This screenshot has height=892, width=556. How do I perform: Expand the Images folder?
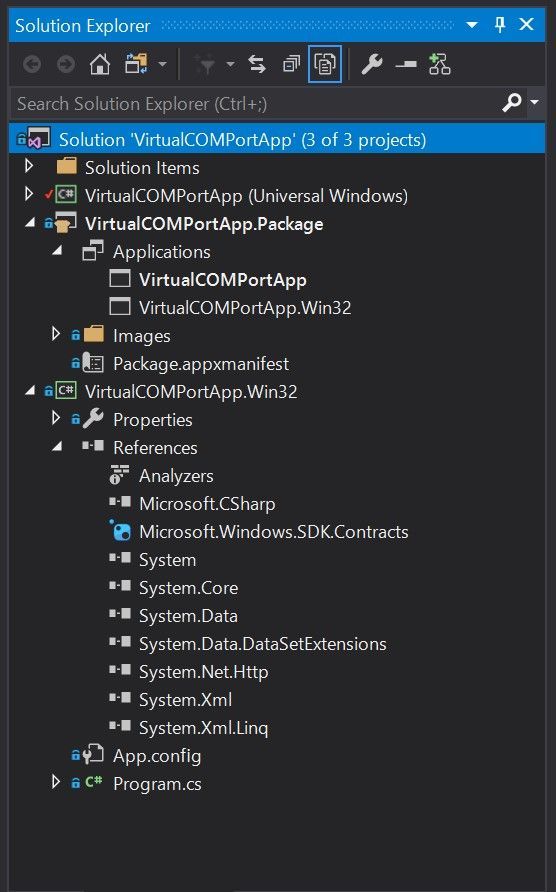point(56,334)
